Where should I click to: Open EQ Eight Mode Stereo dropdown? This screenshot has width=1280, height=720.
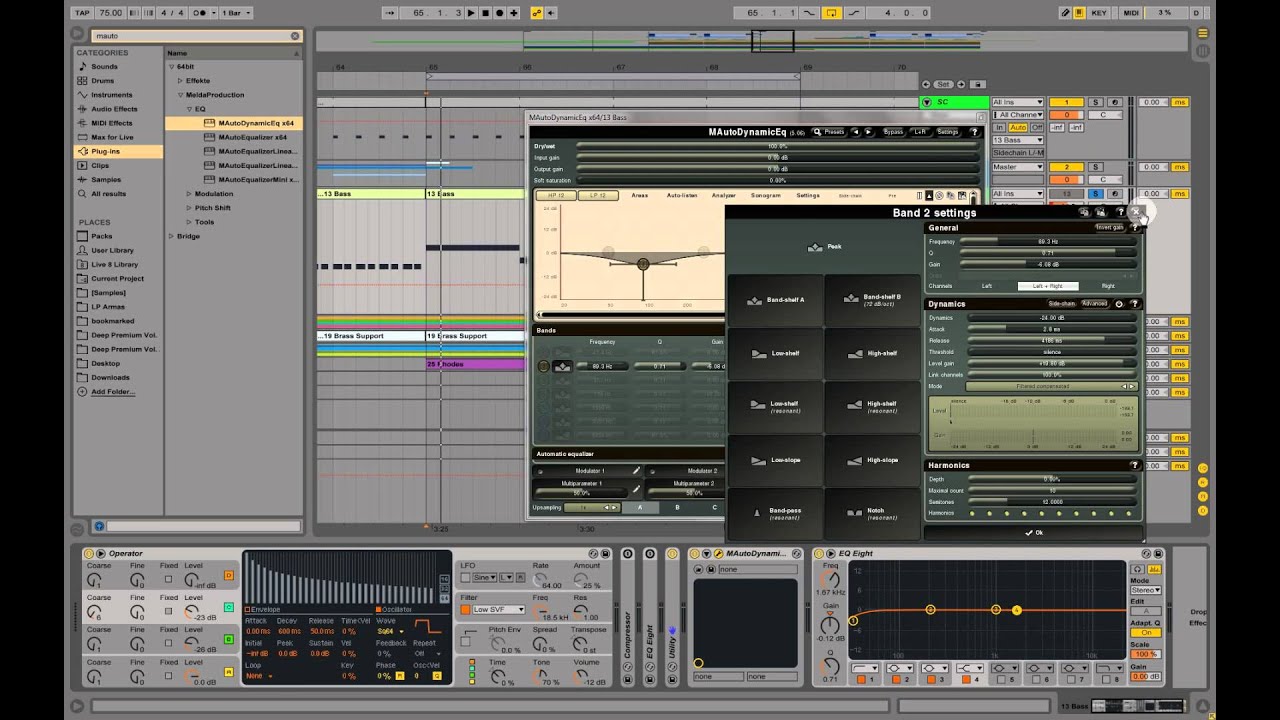pyautogui.click(x=1145, y=590)
